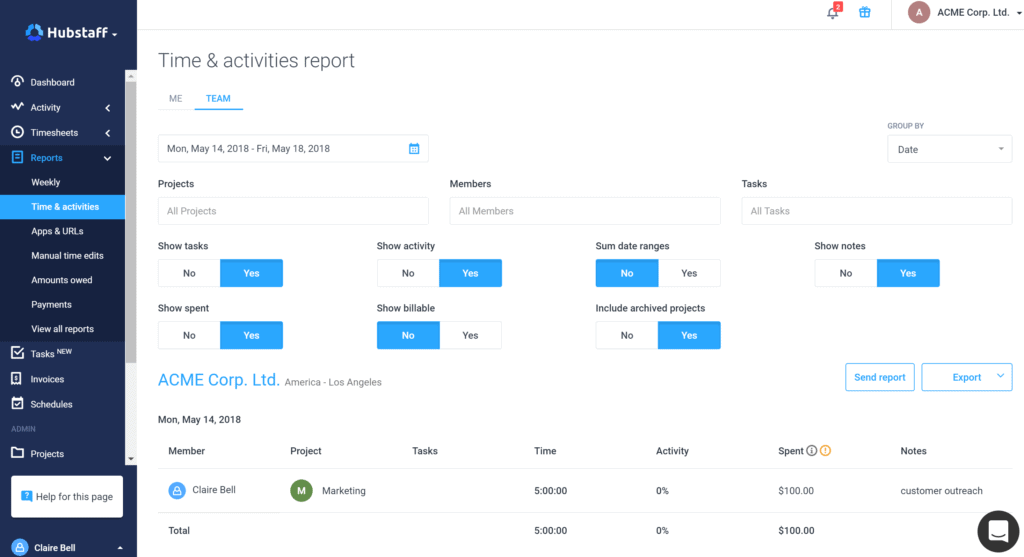Click the Projects folder icon
The width and height of the screenshot is (1024, 557).
(x=18, y=453)
